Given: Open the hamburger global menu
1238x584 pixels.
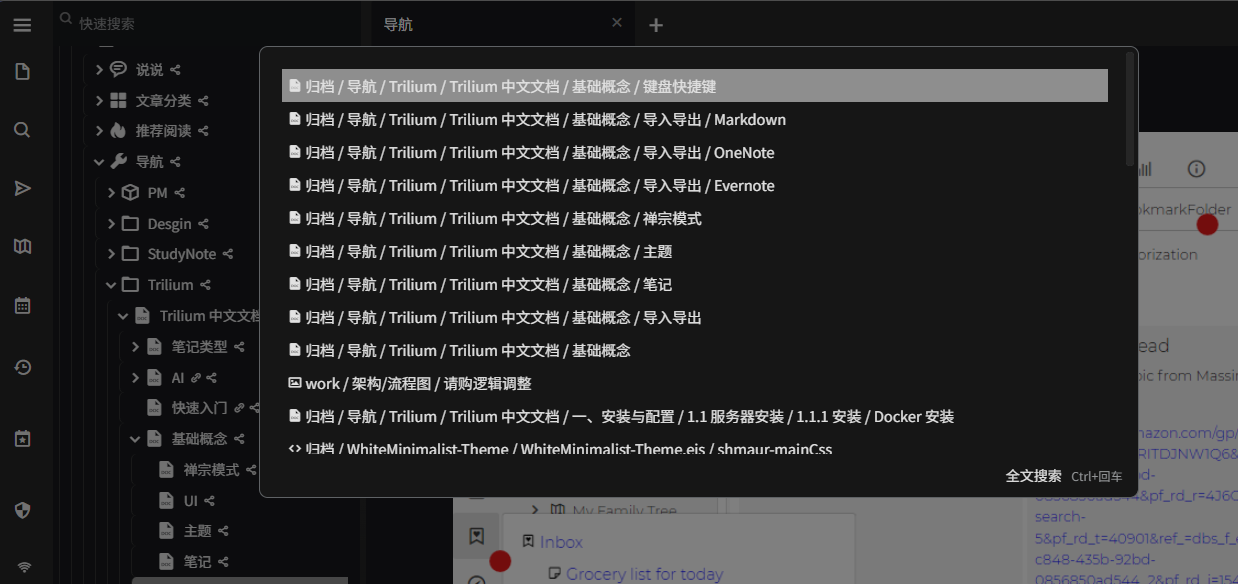Looking at the screenshot, I should pyautogui.click(x=22, y=25).
